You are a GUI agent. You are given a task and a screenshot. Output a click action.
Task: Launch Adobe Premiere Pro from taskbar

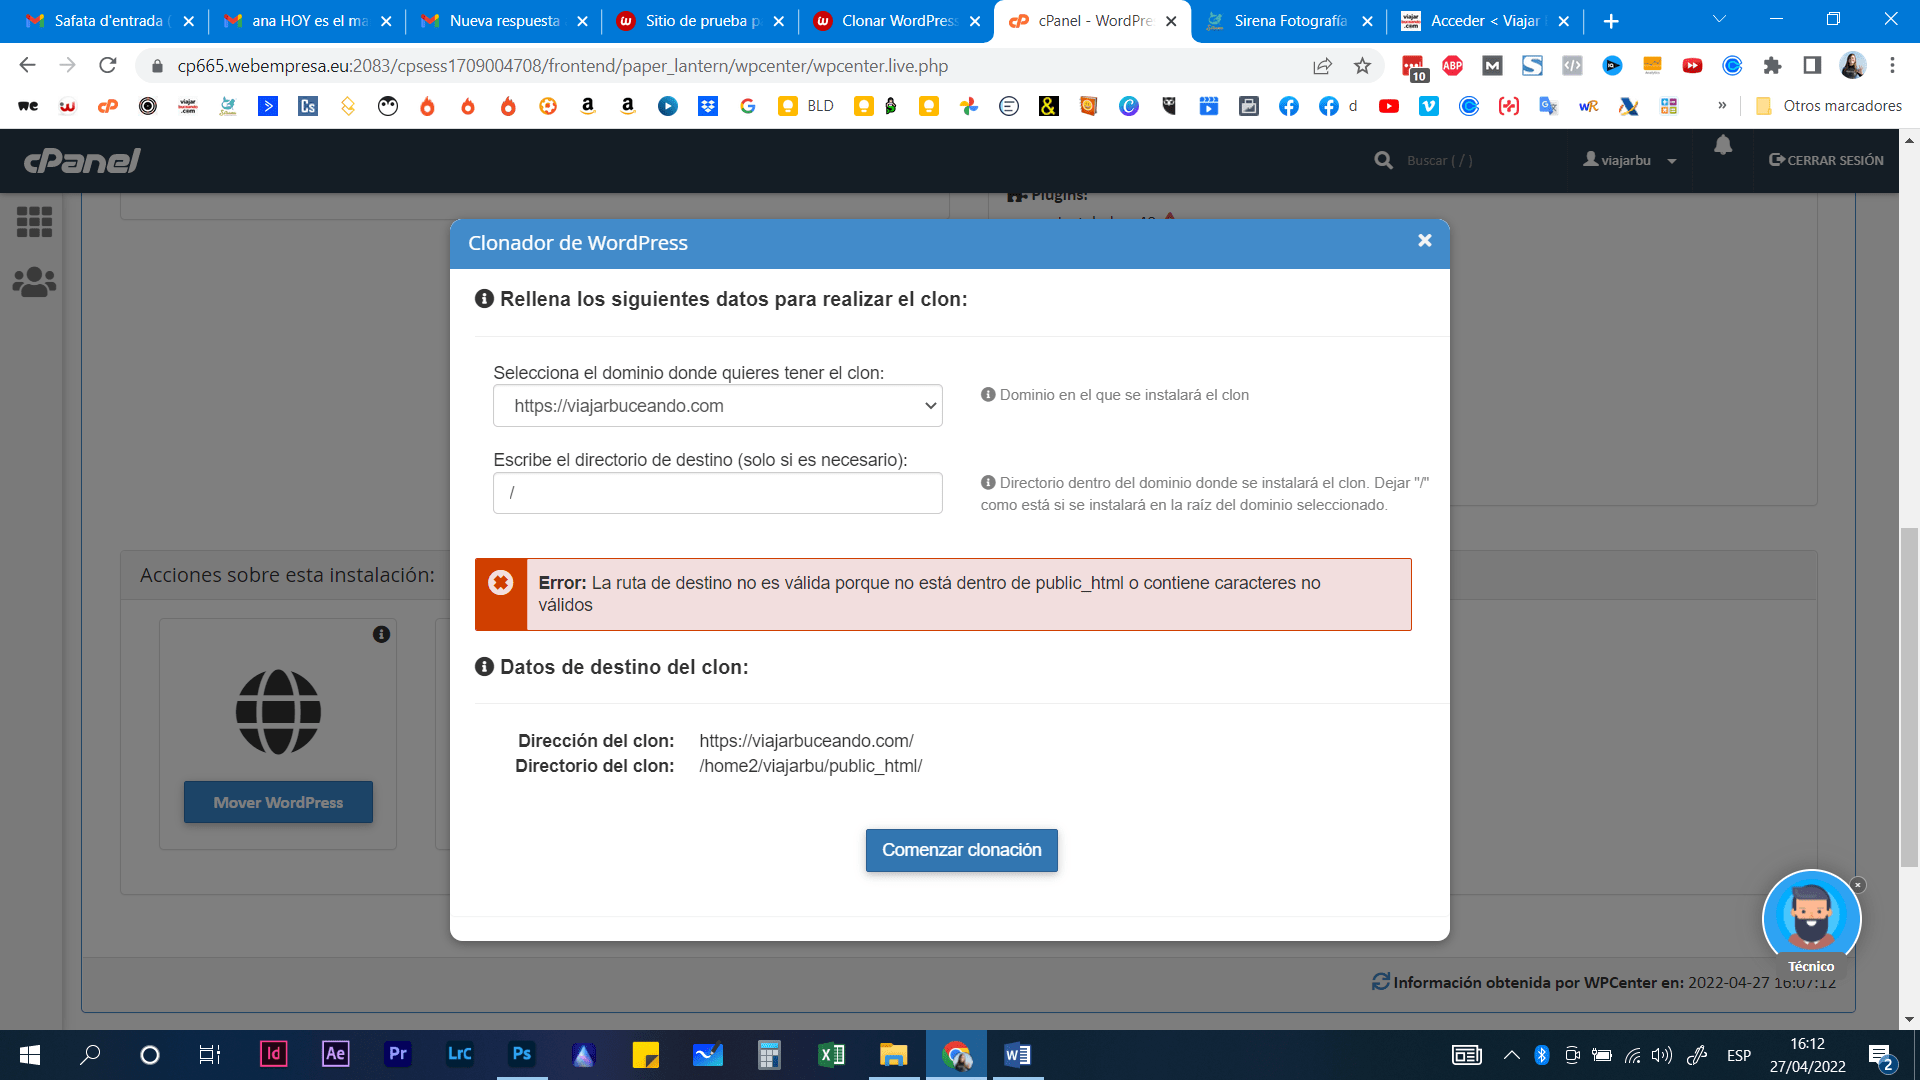pyautogui.click(x=397, y=1054)
